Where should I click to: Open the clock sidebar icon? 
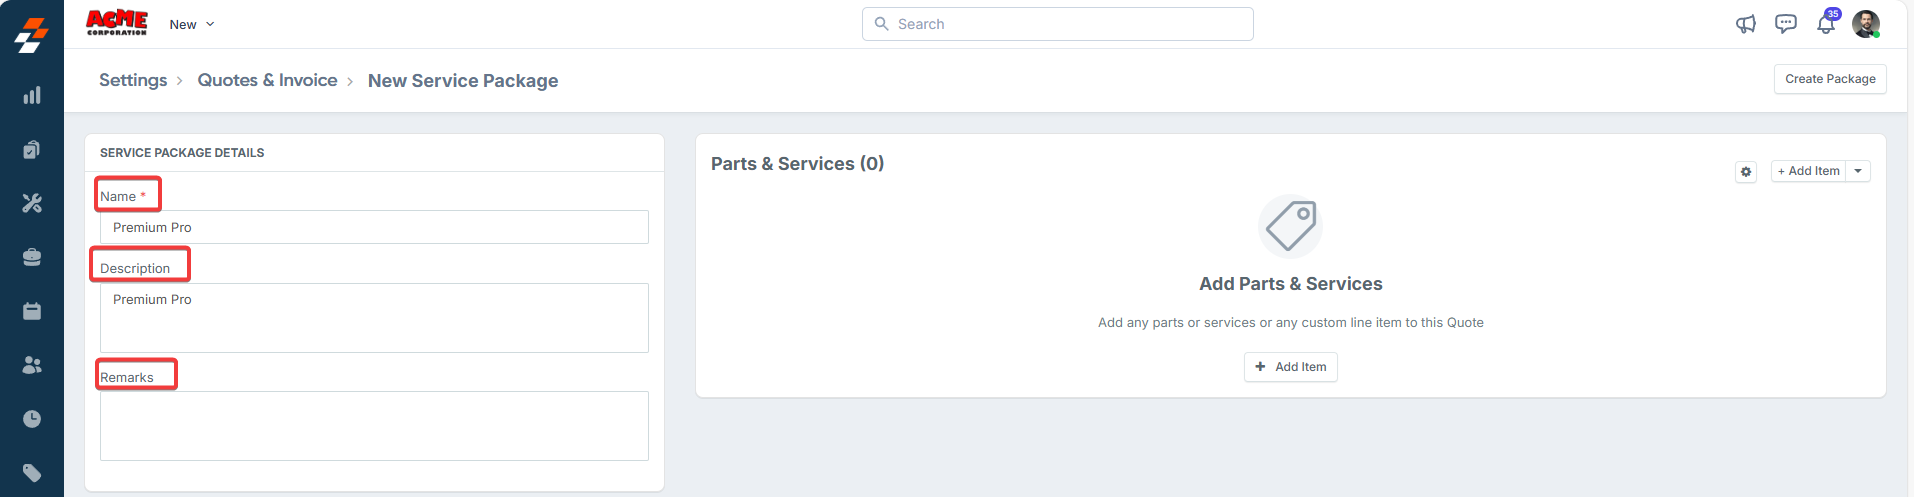(32, 419)
